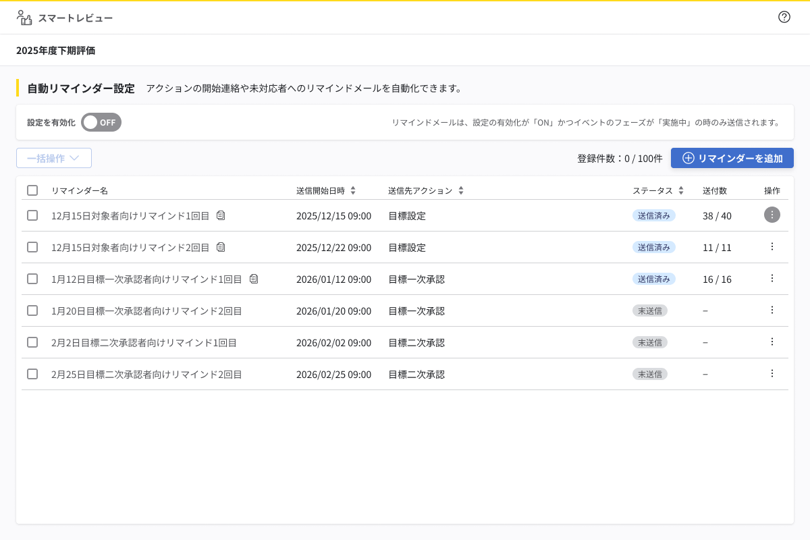The height and width of the screenshot is (540, 810).
Task: Click reminder name 1月12日目標一次承認者向けリマインド1回目
Action: click(x=147, y=280)
